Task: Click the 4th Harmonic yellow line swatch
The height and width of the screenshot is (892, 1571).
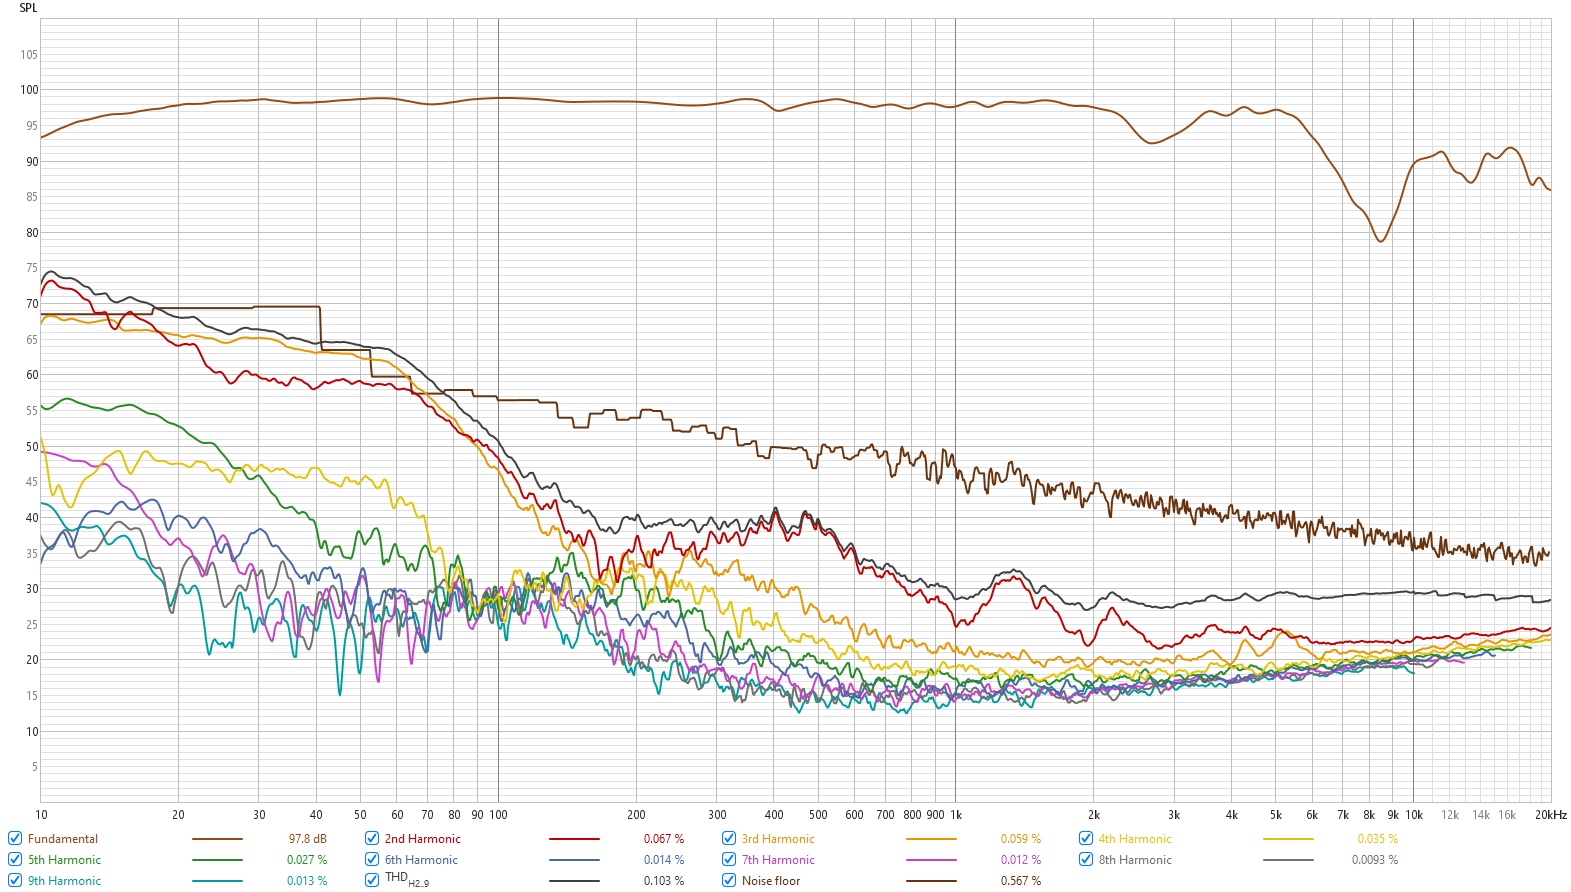Action: coord(1288,839)
